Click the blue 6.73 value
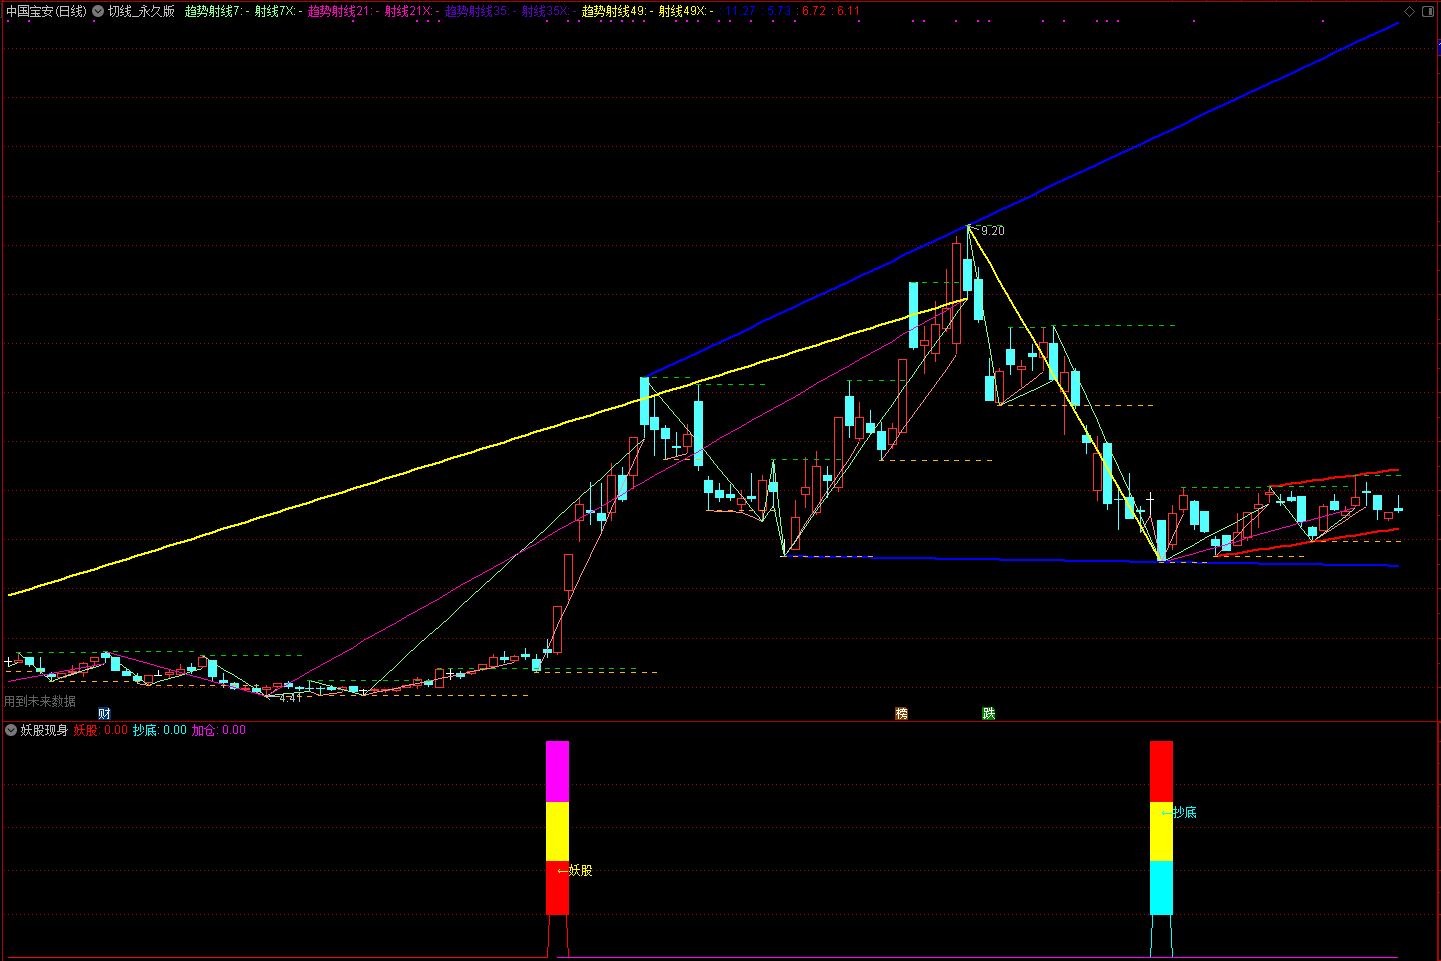 coord(779,12)
